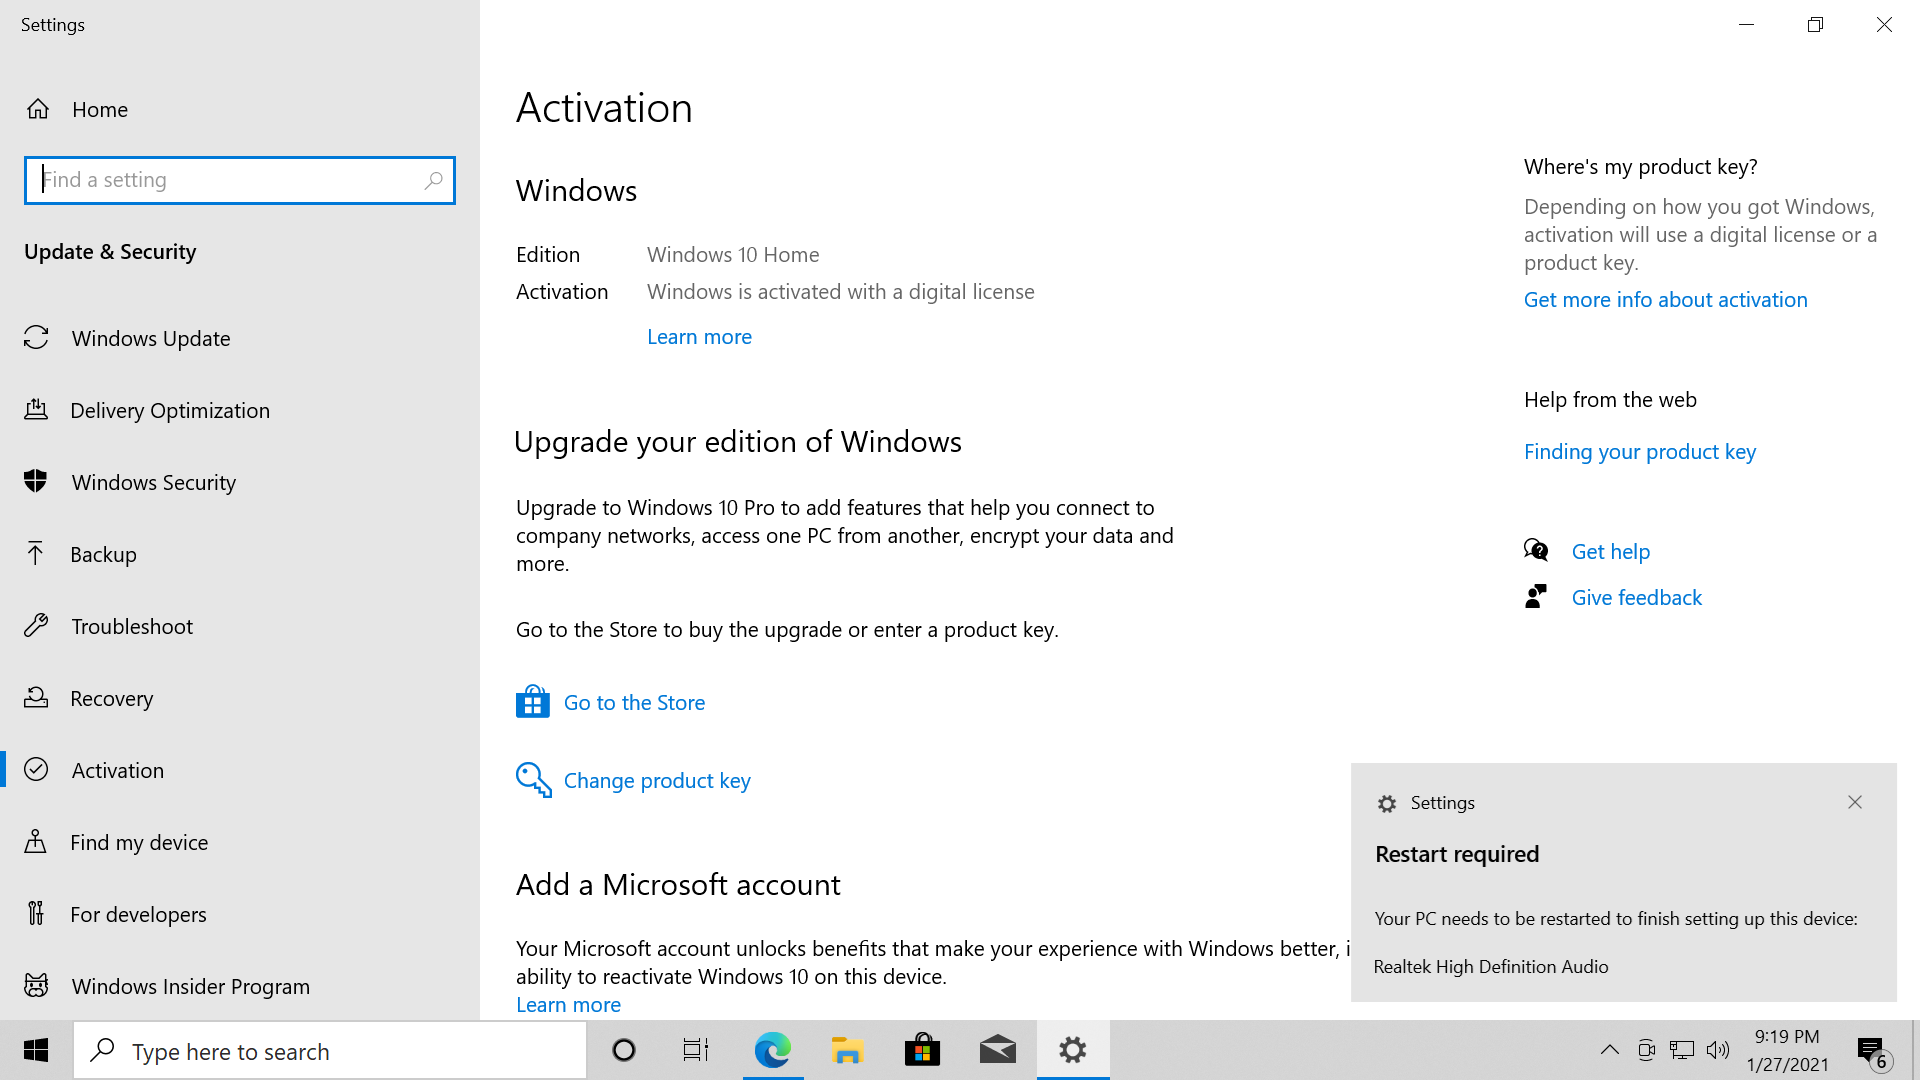The width and height of the screenshot is (1920, 1080).
Task: Open the Microsoft Store from the taskbar
Action: click(x=922, y=1050)
